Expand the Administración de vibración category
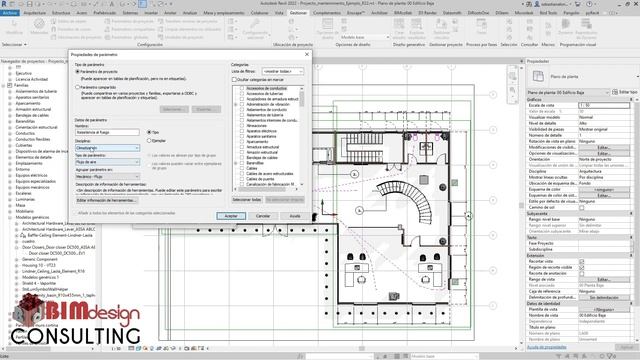This screenshot has width=640, height=360. (236, 104)
